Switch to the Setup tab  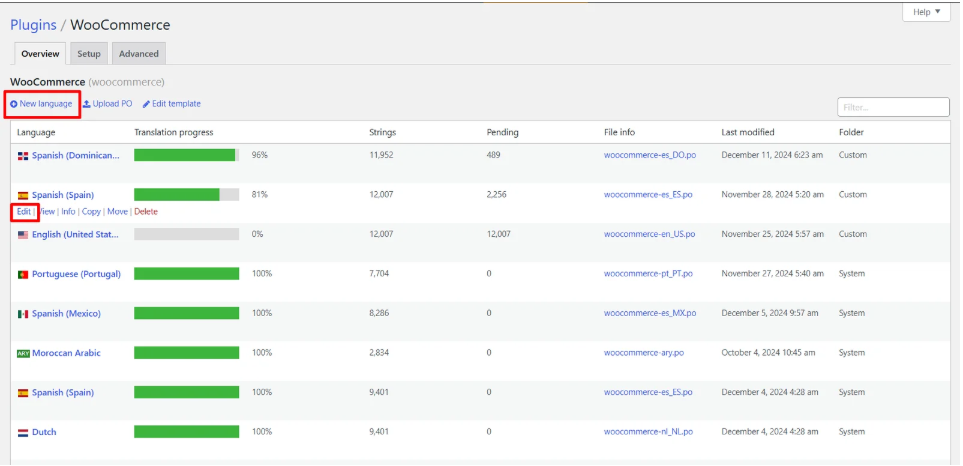(x=88, y=54)
